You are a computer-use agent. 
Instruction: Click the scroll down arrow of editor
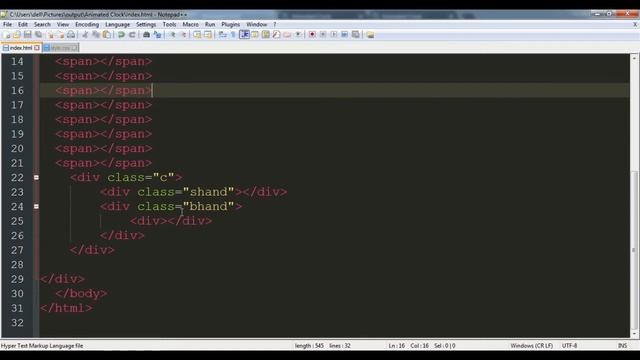tap(634, 334)
